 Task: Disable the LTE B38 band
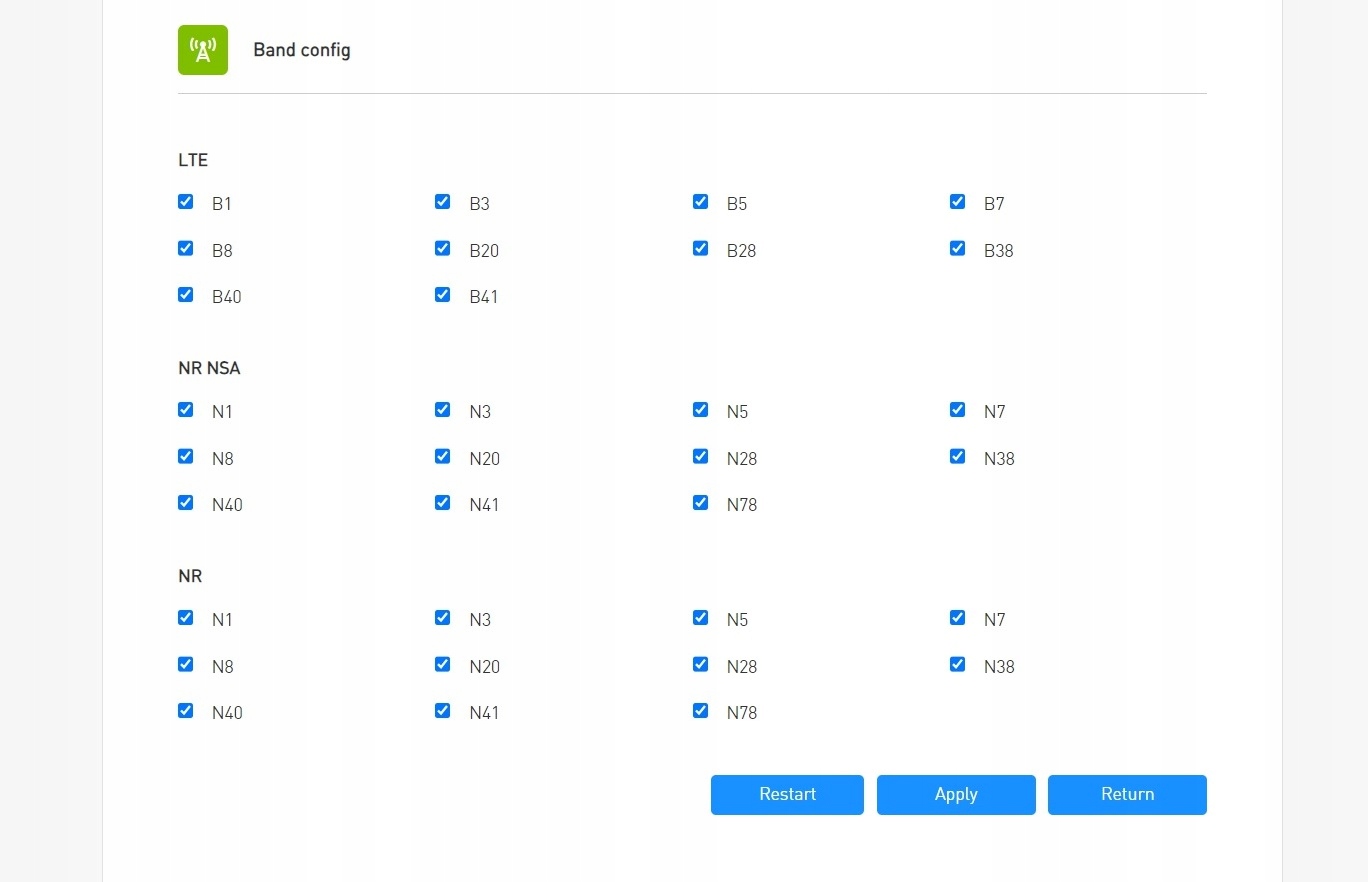(958, 249)
